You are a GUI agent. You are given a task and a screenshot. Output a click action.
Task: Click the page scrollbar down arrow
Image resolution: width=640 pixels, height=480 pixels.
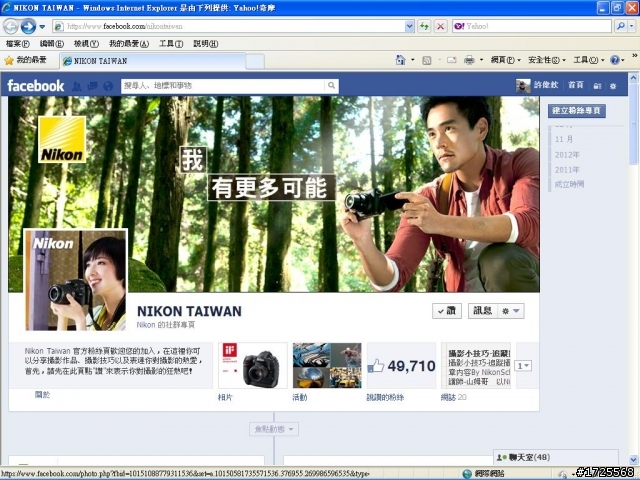coord(633,460)
